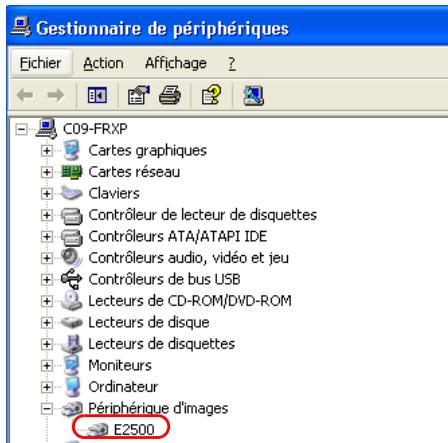Expand the Cartes réseau category

[x=47, y=172]
